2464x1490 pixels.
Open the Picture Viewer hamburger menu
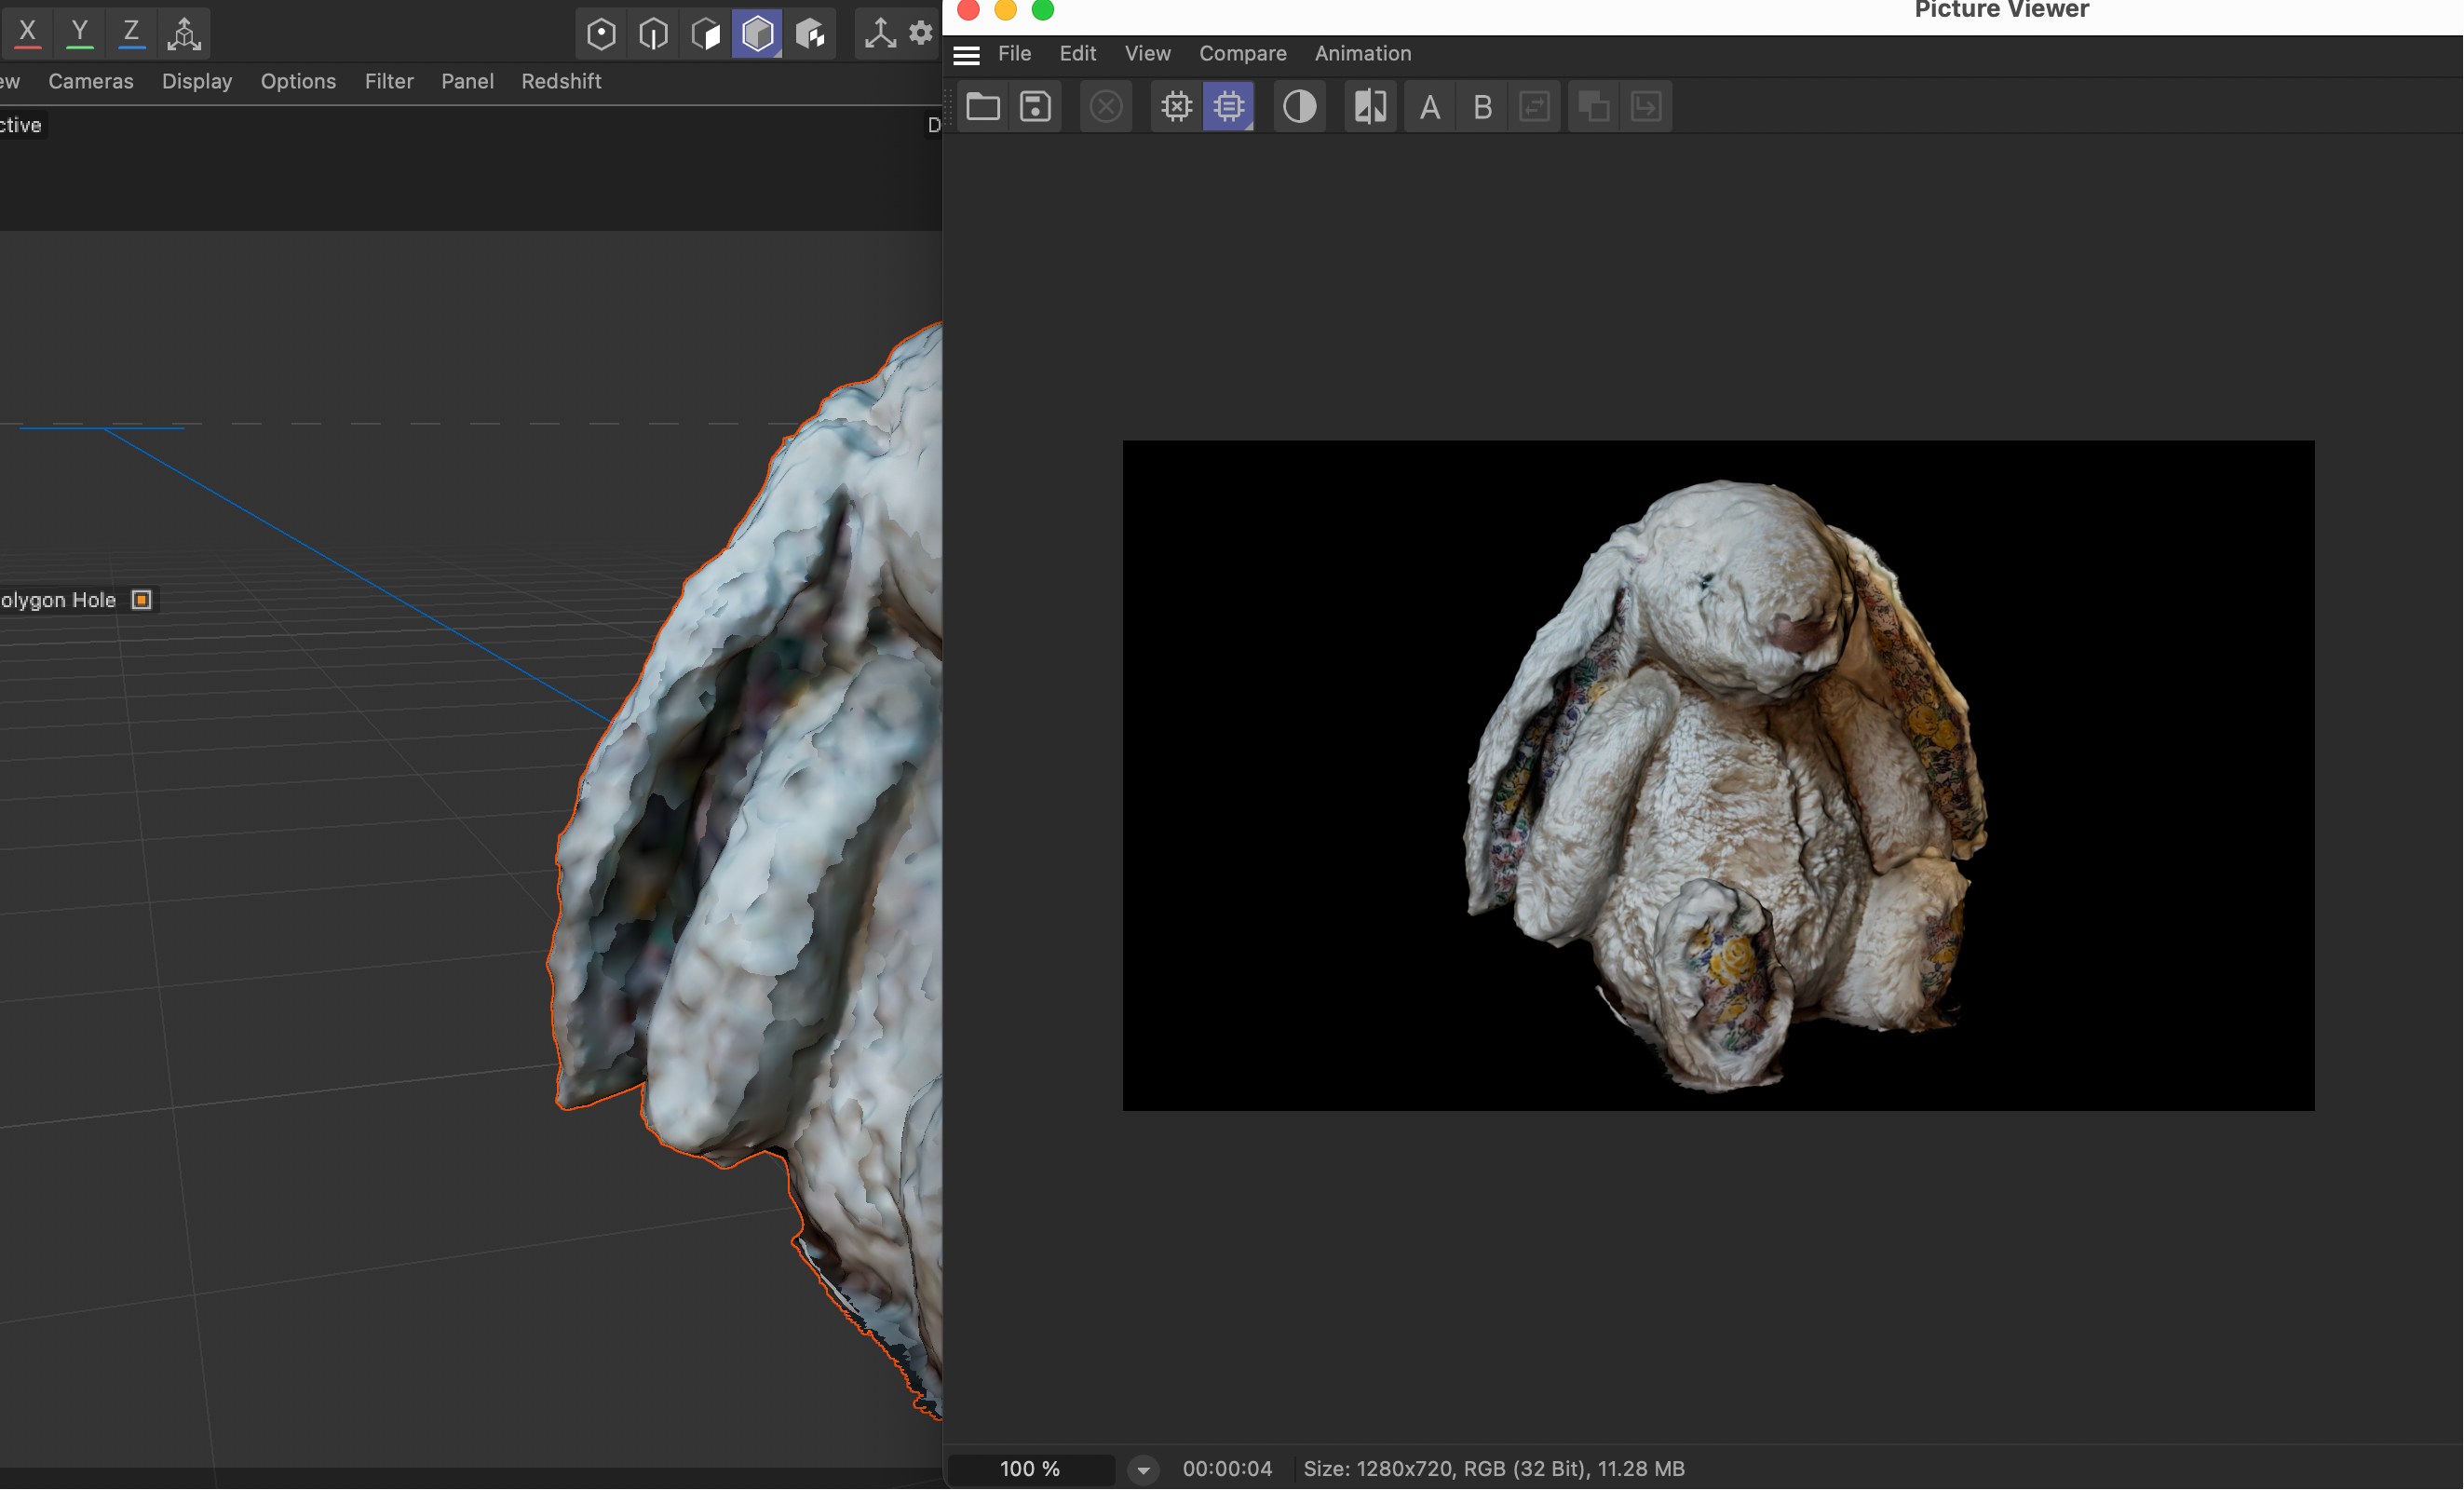(x=966, y=55)
